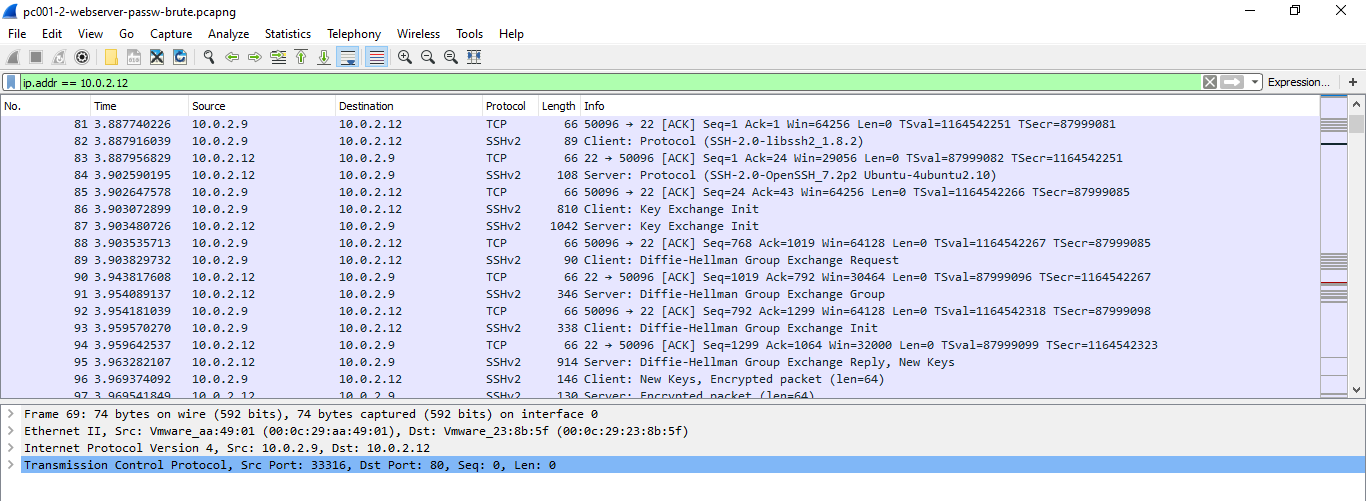
Task: Click the ip.addr display filter field
Action: 600,82
